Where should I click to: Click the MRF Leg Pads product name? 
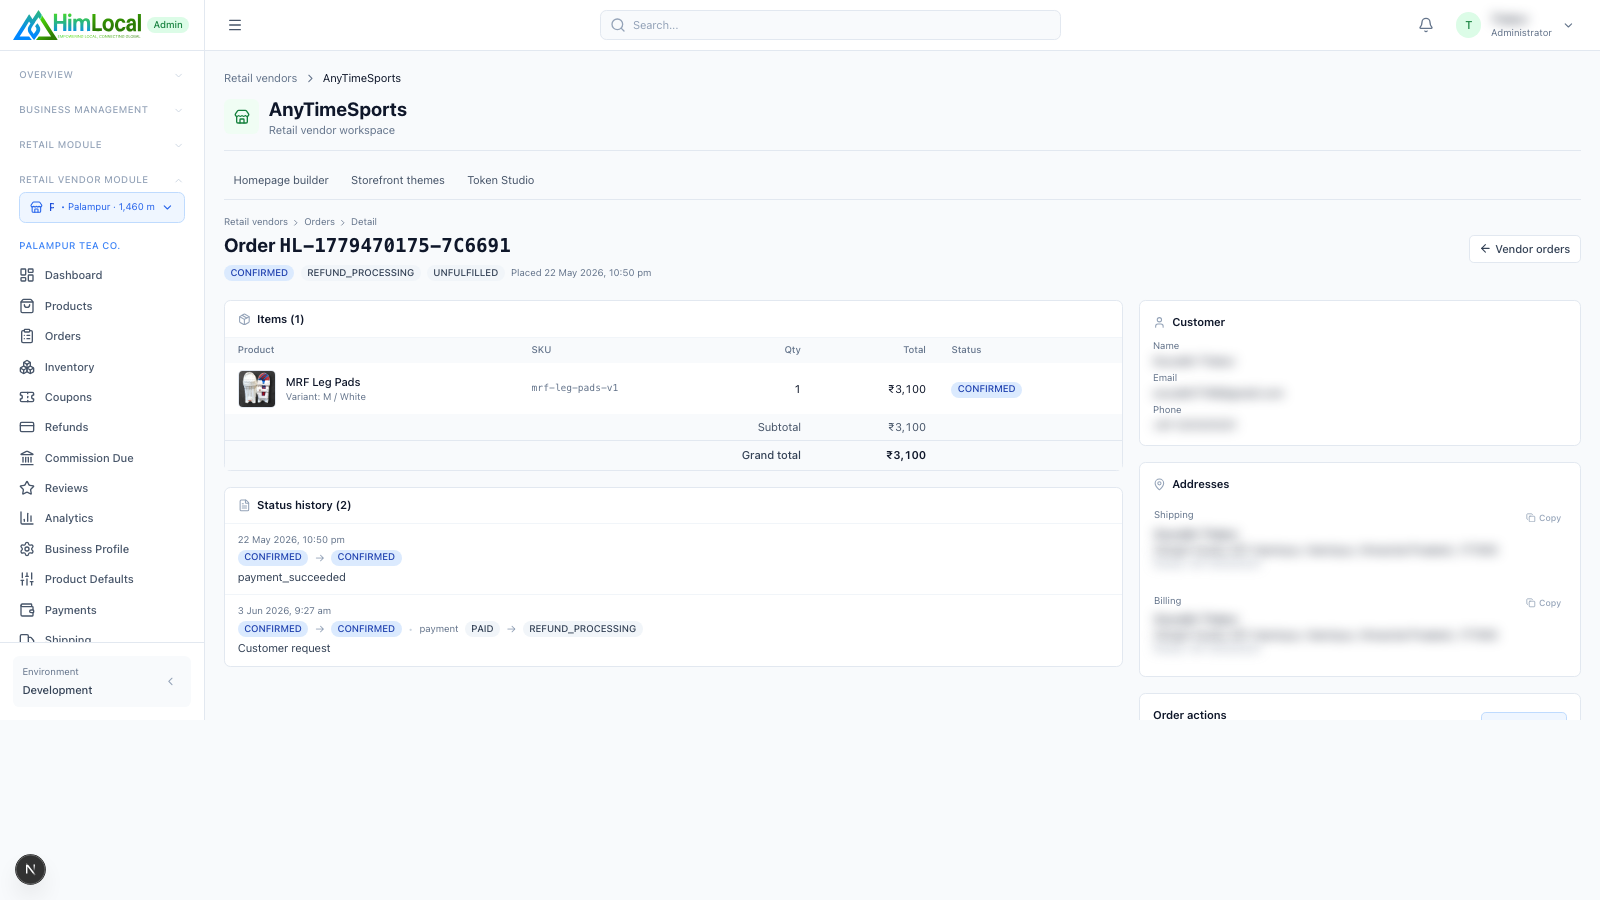[323, 382]
